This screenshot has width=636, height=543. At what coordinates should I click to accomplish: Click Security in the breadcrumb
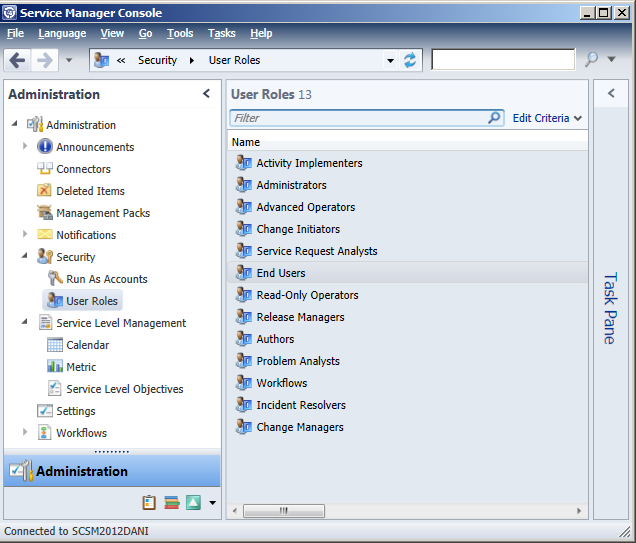[157, 60]
